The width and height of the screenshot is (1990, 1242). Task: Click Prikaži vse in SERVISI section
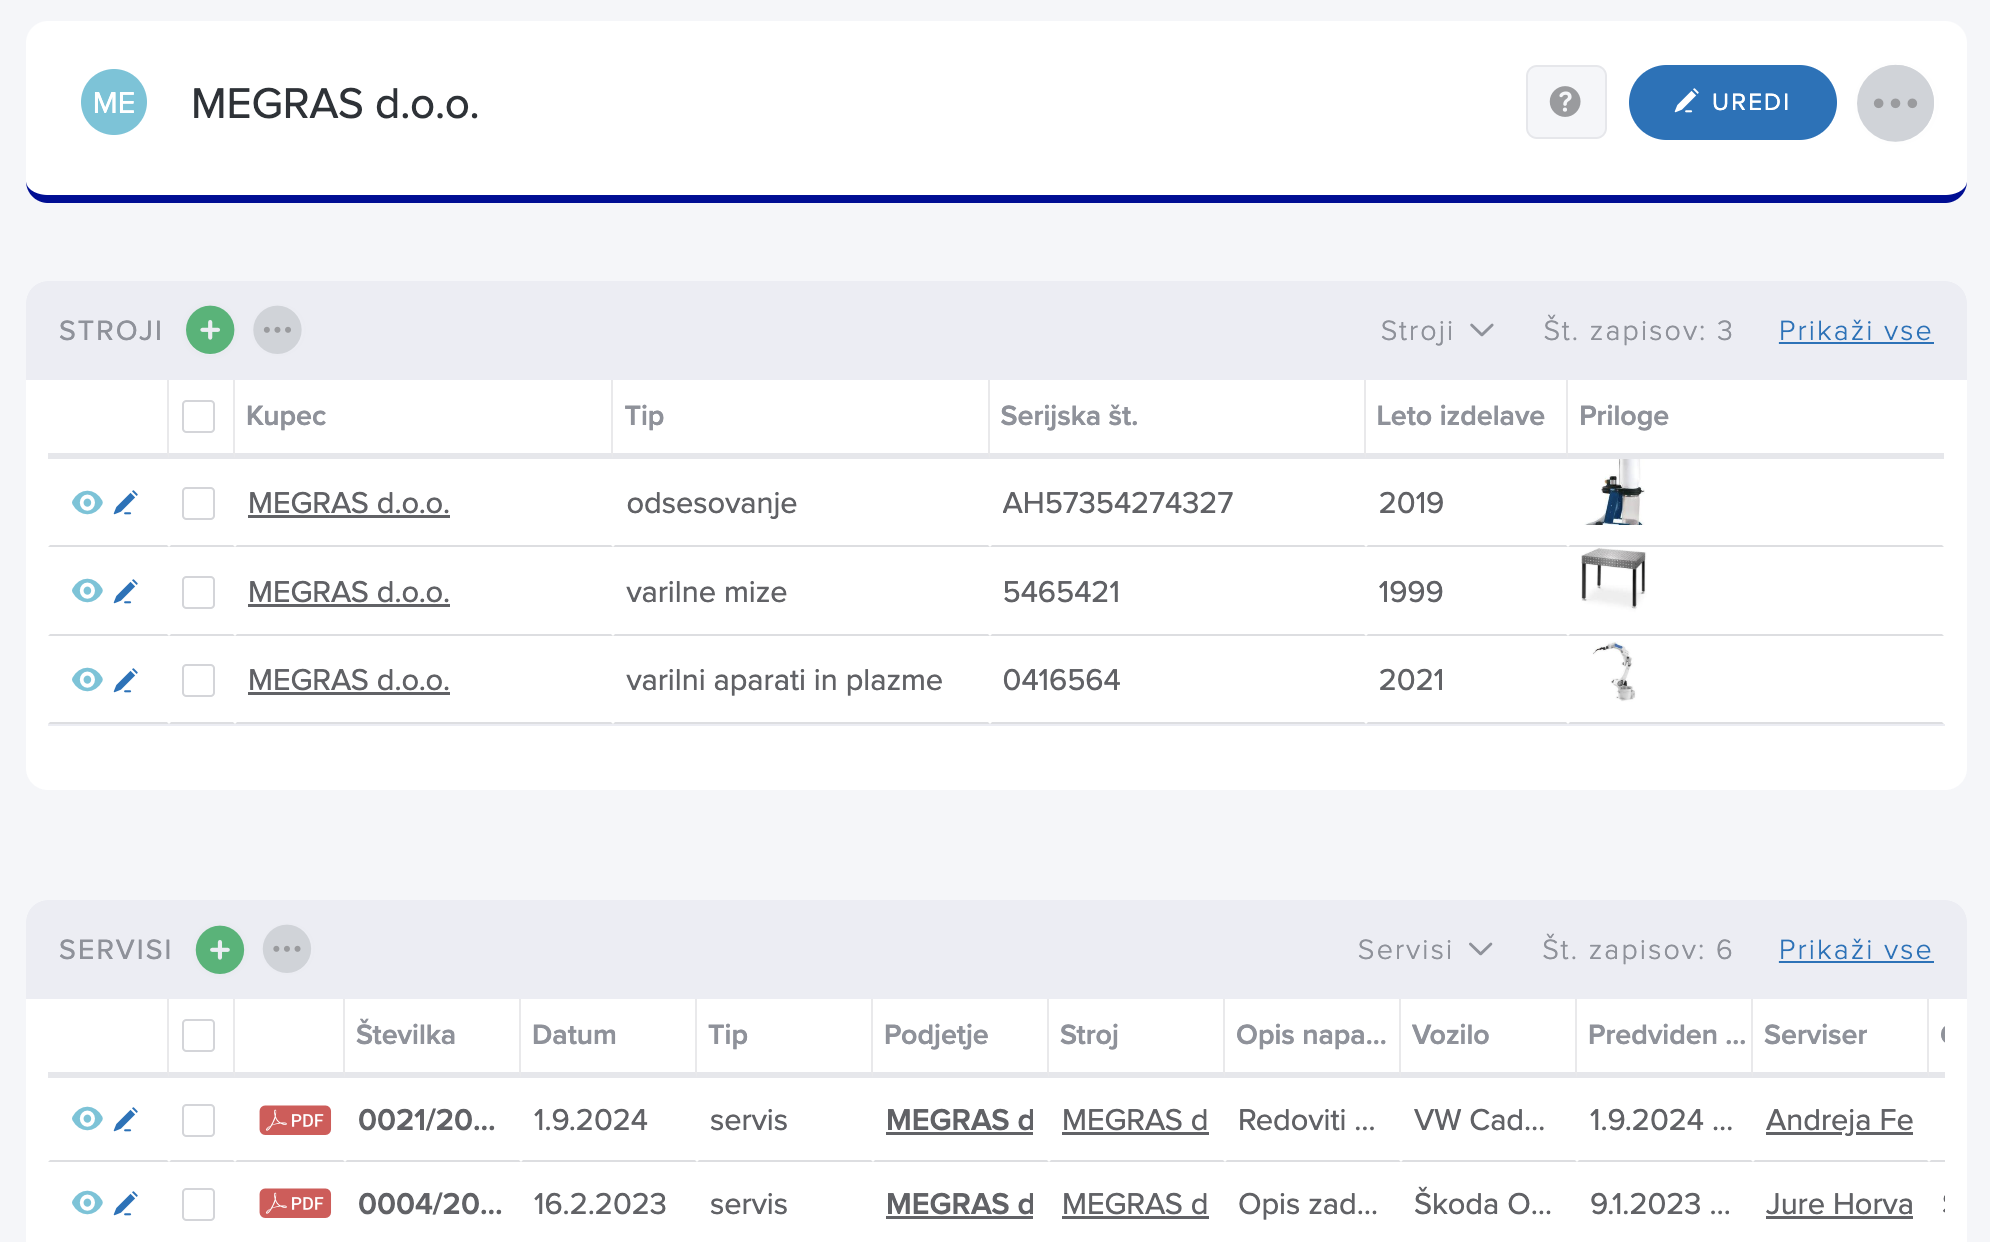tap(1855, 950)
